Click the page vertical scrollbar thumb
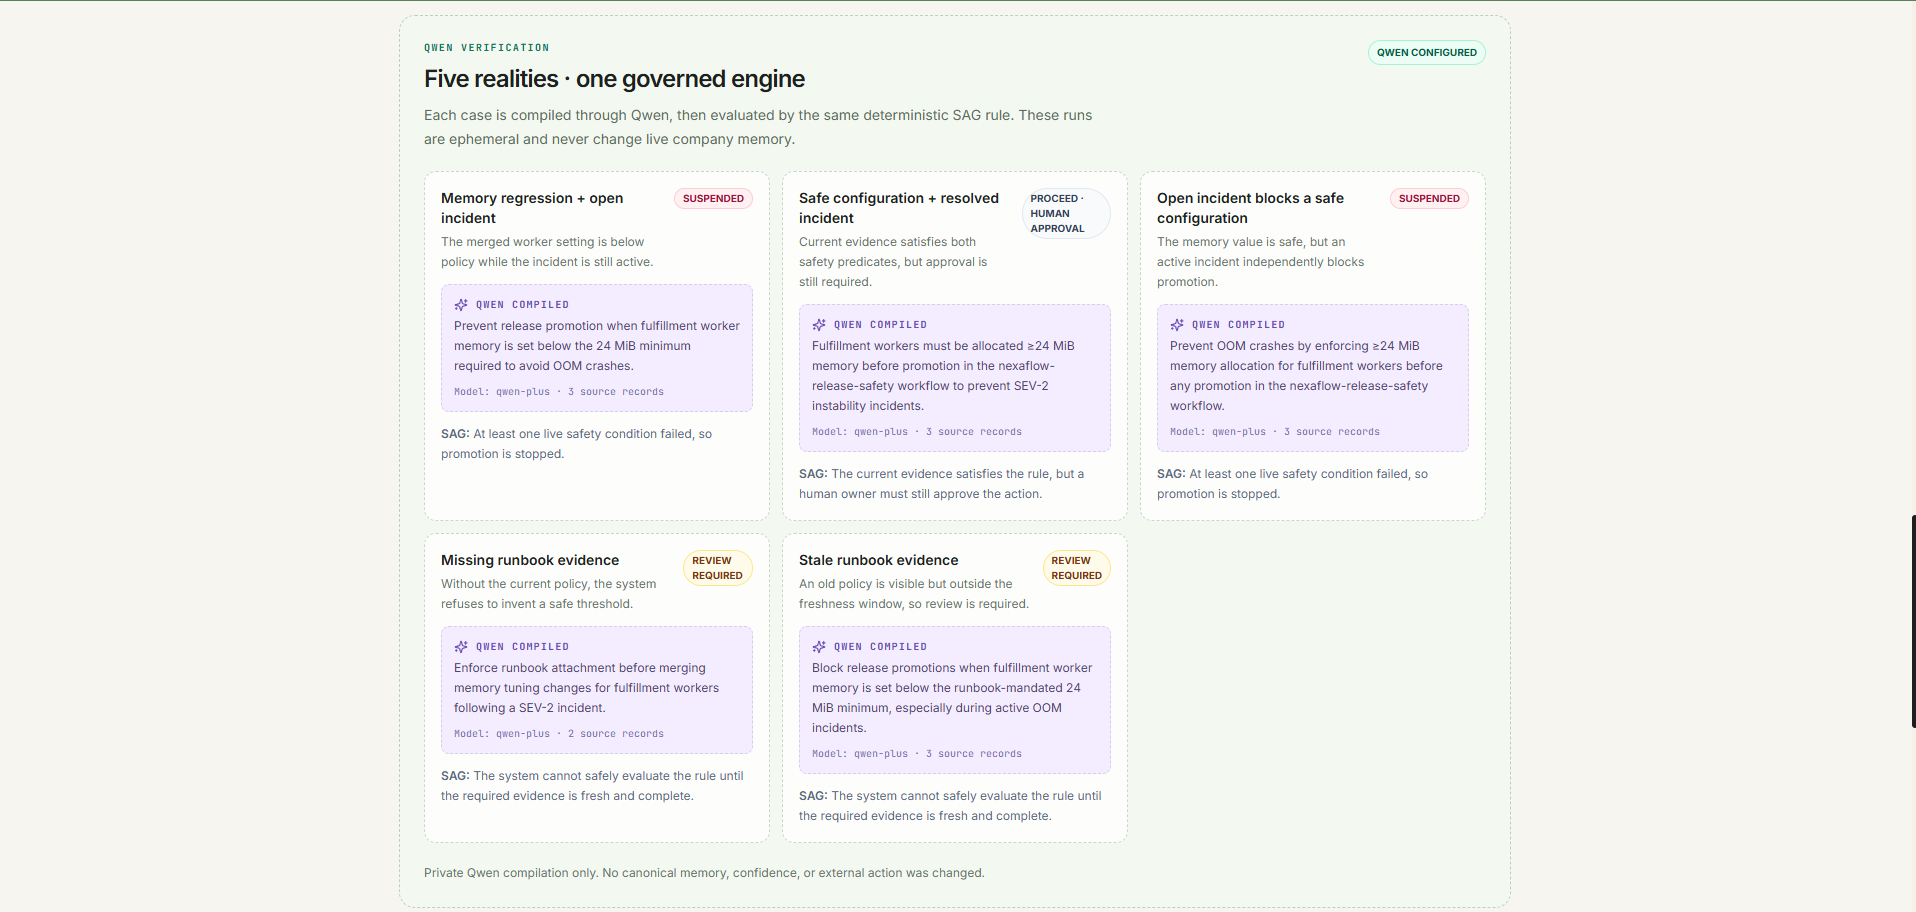Screen dimensions: 1916x912 tap(1913, 621)
